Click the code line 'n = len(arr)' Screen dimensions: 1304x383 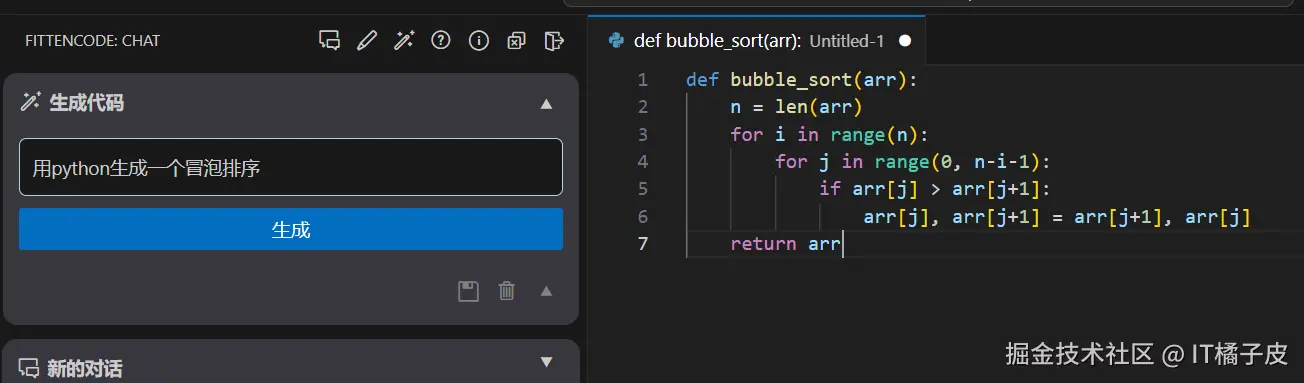(x=796, y=106)
